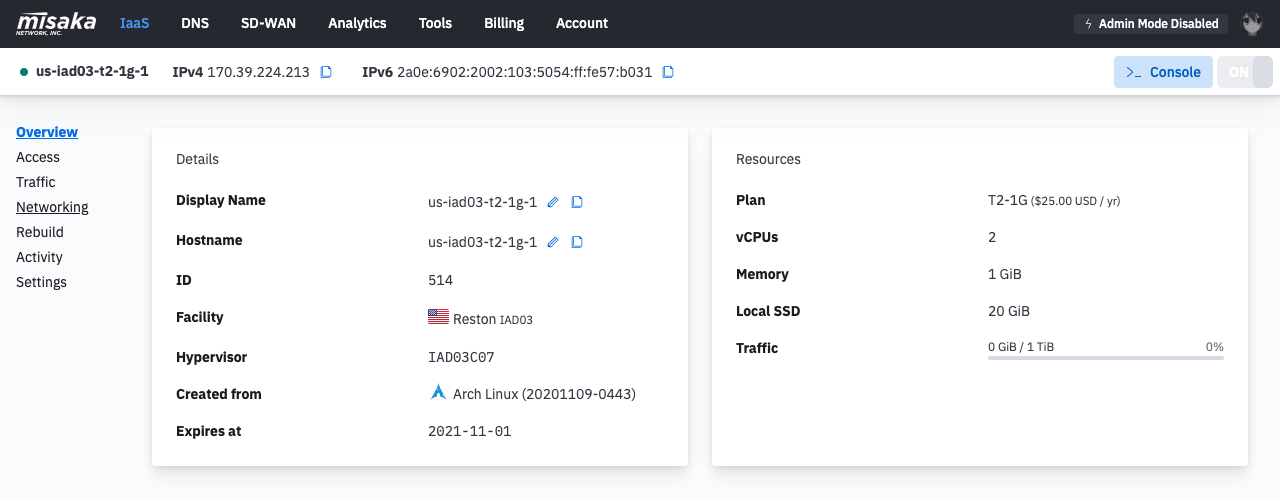Open the Billing menu
Viewport: 1280px width, 498px height.
coord(504,23)
